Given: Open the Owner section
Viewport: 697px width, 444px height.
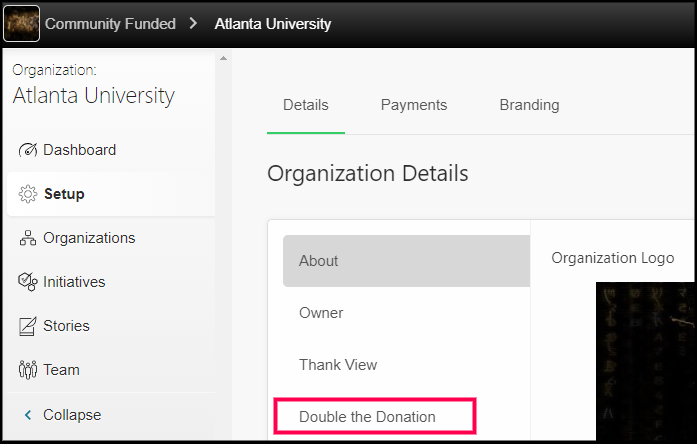Looking at the screenshot, I should point(321,313).
